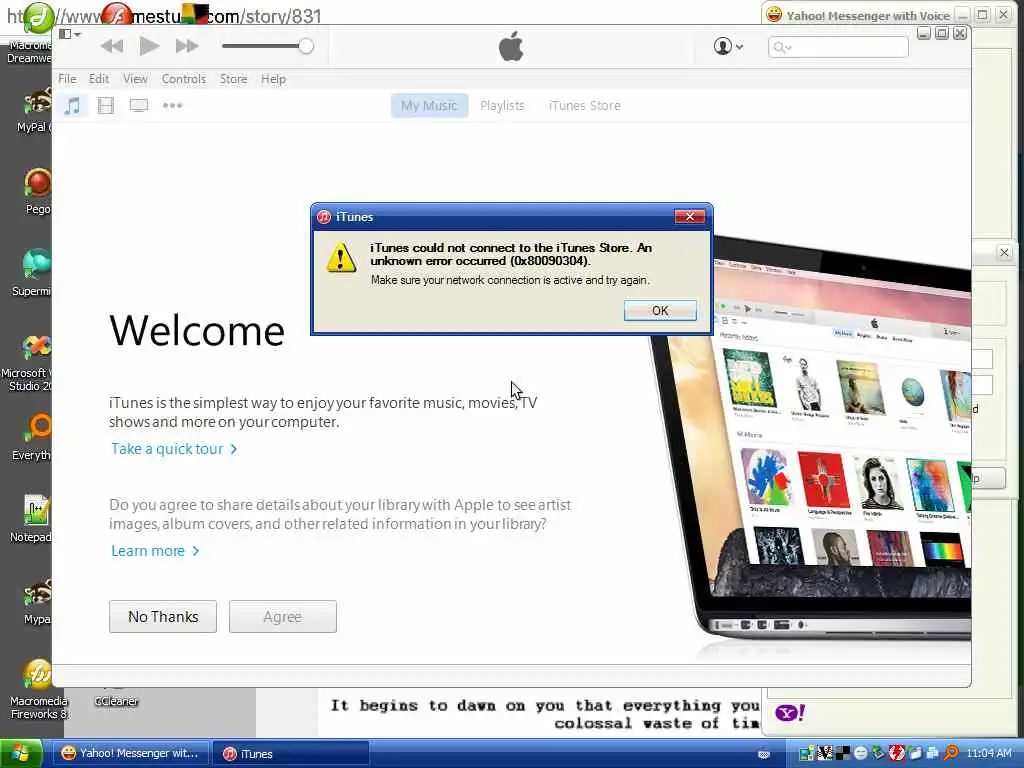
Task: Click the taskbar clock showing 11:04 AM
Action: [x=988, y=753]
